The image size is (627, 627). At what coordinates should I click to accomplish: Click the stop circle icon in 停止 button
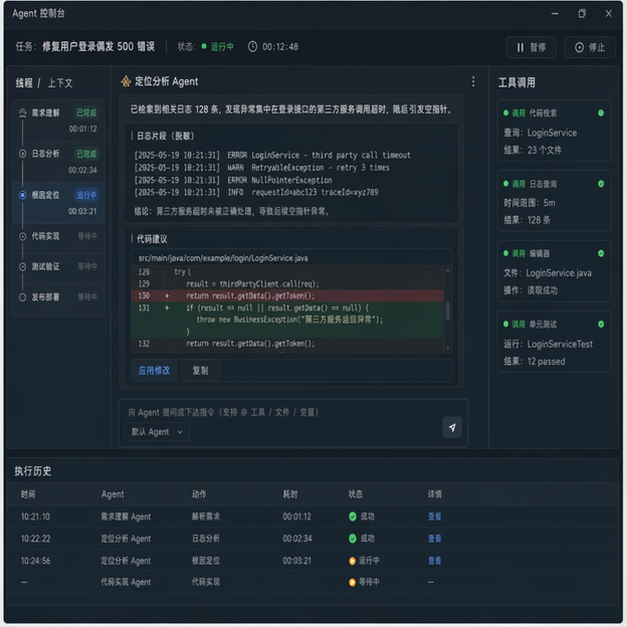[x=579, y=48]
